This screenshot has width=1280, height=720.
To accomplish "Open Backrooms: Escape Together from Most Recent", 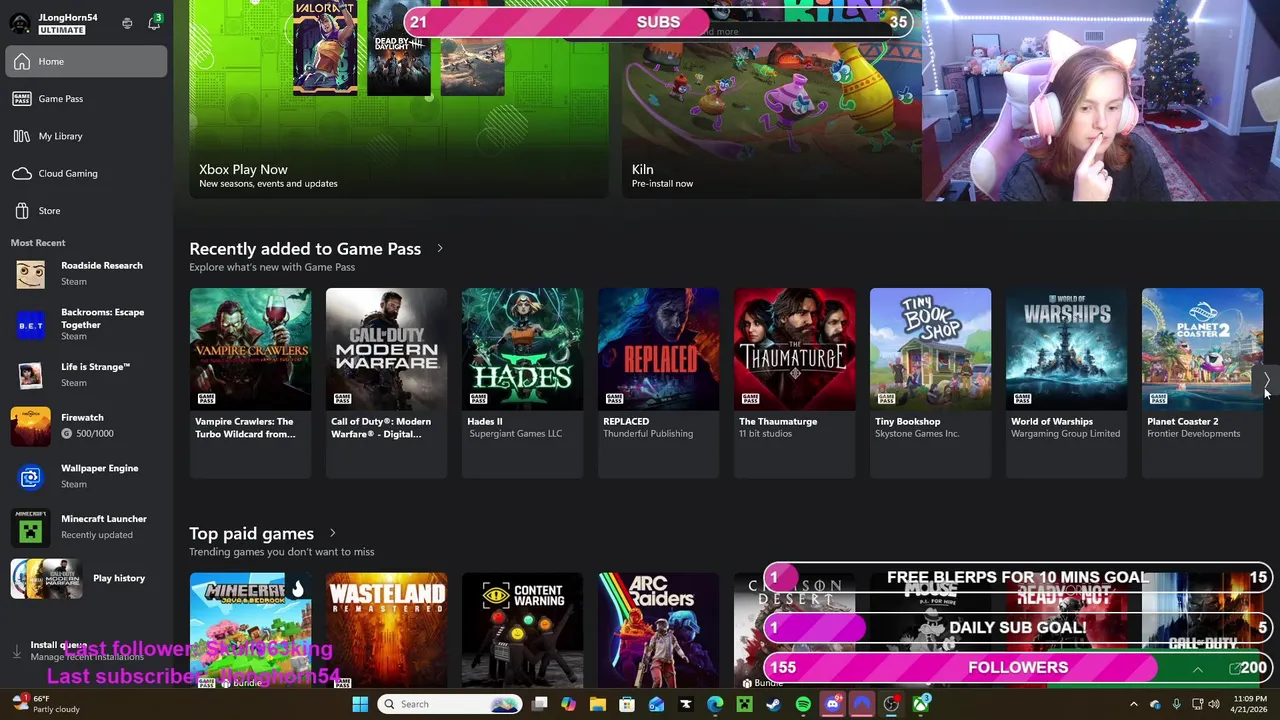I will (x=86, y=324).
